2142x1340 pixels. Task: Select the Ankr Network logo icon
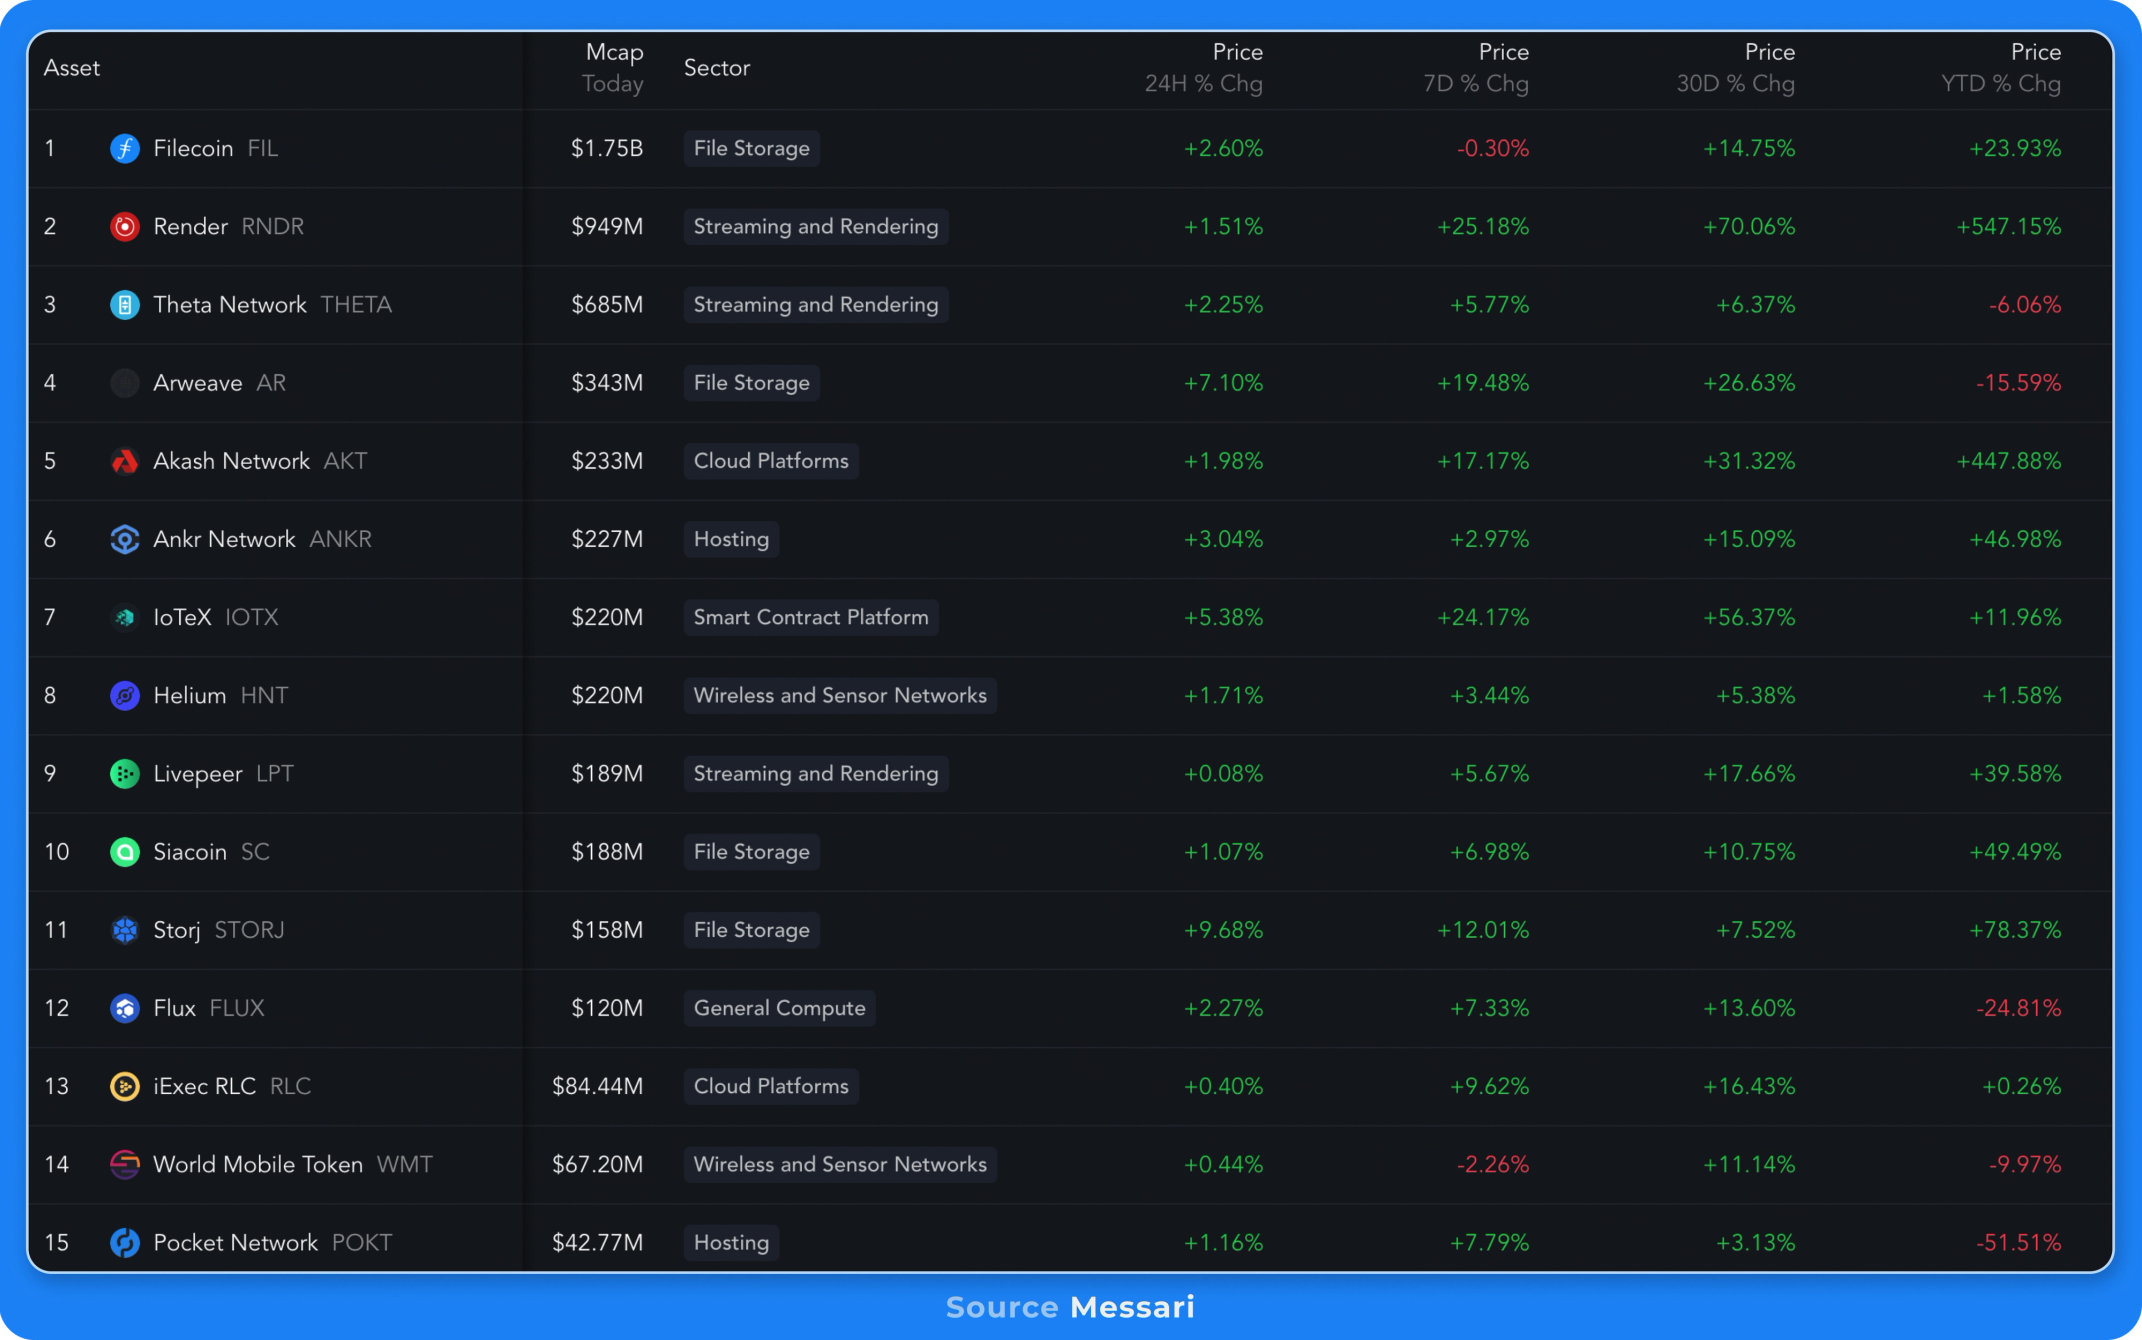click(x=124, y=539)
